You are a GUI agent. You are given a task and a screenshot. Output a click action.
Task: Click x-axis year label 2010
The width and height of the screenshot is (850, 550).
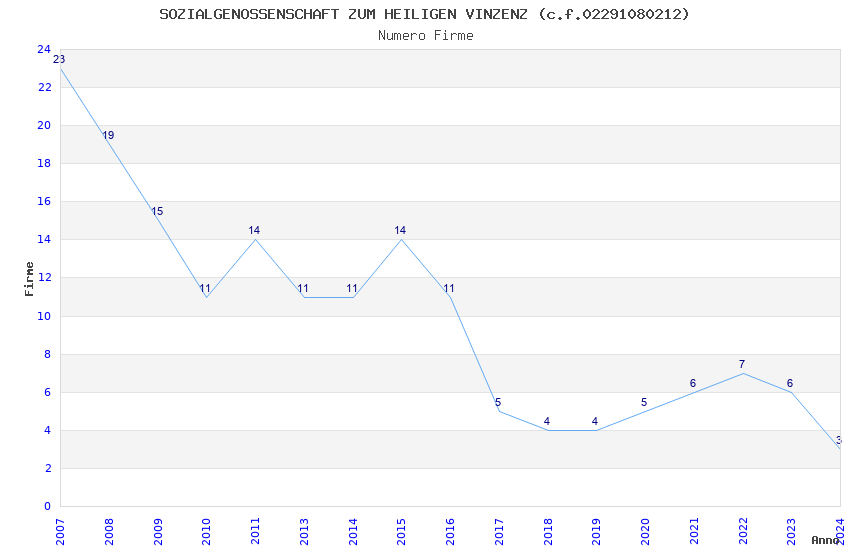[207, 532]
